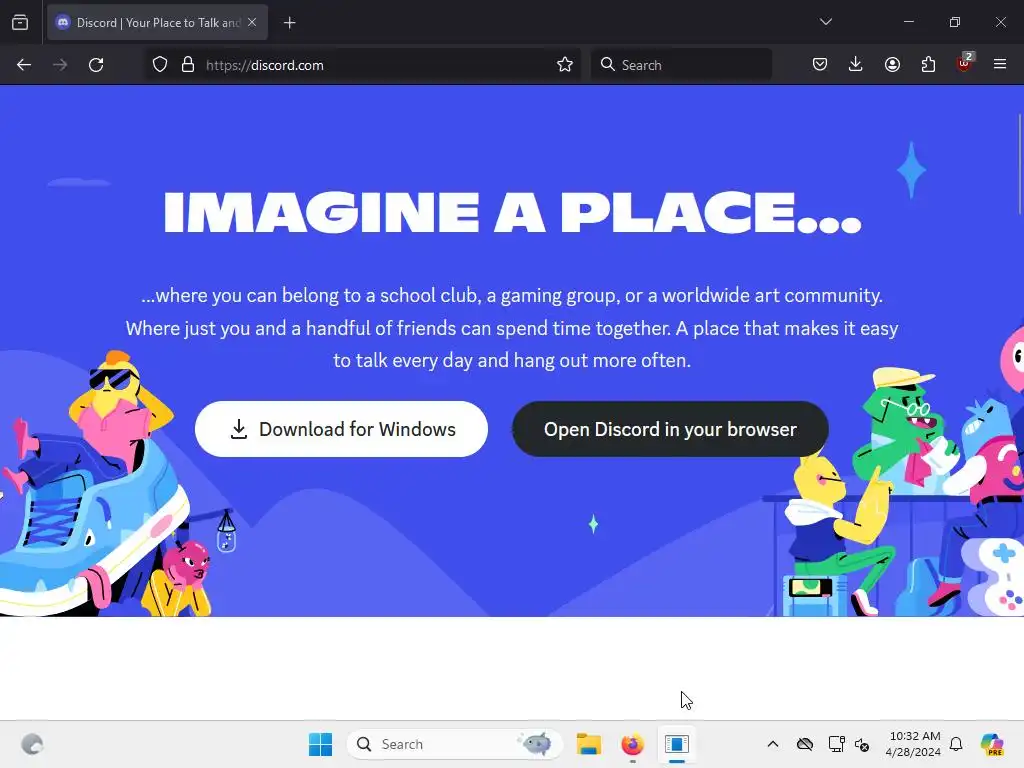Reload the current page

coord(96,65)
